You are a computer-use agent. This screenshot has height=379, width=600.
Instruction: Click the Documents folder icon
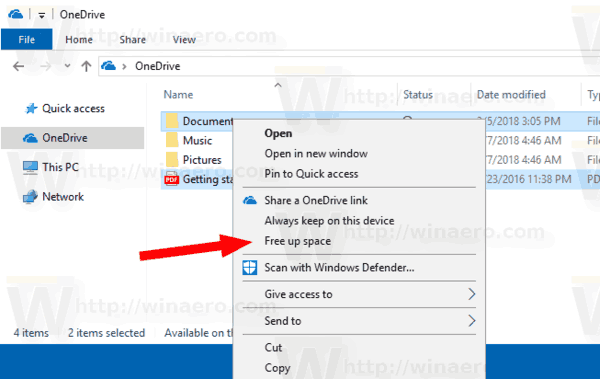point(172,121)
